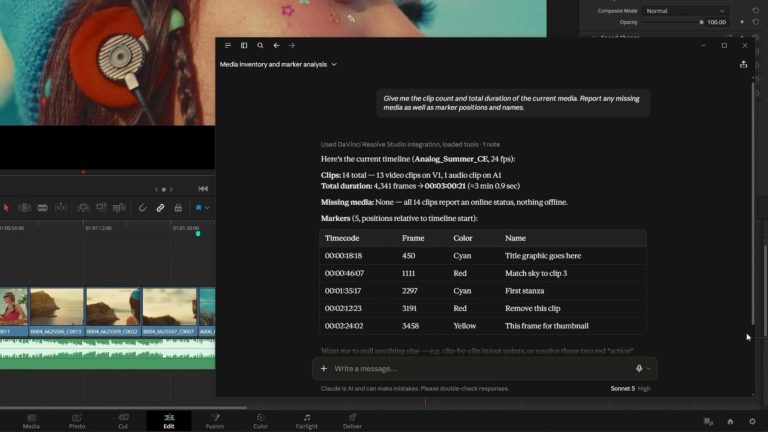Toggle Linked Selection chain icon

pos(160,208)
